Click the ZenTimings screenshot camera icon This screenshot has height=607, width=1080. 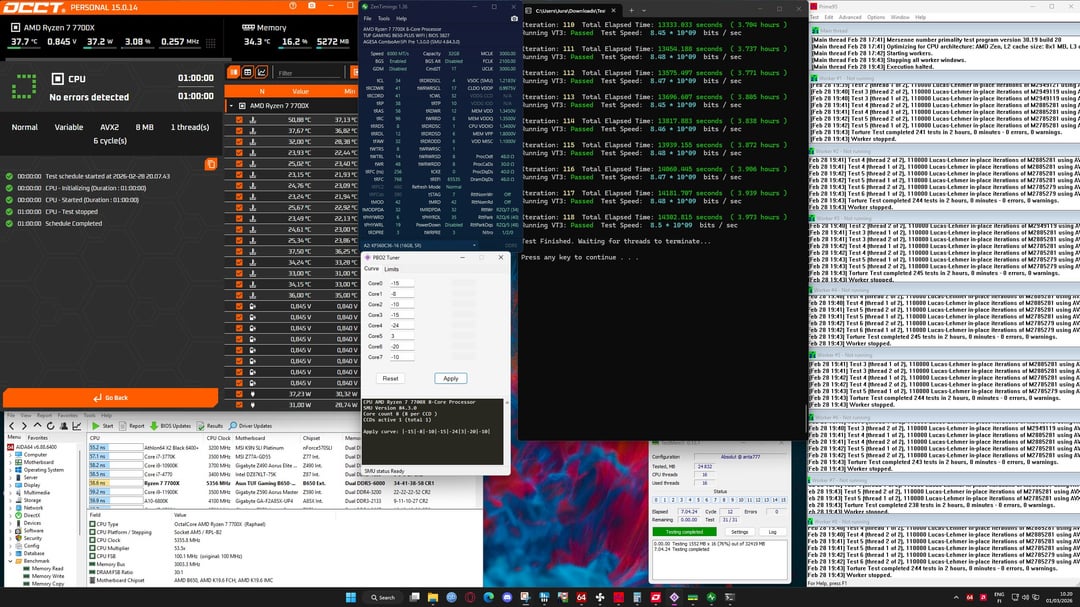coord(514,18)
